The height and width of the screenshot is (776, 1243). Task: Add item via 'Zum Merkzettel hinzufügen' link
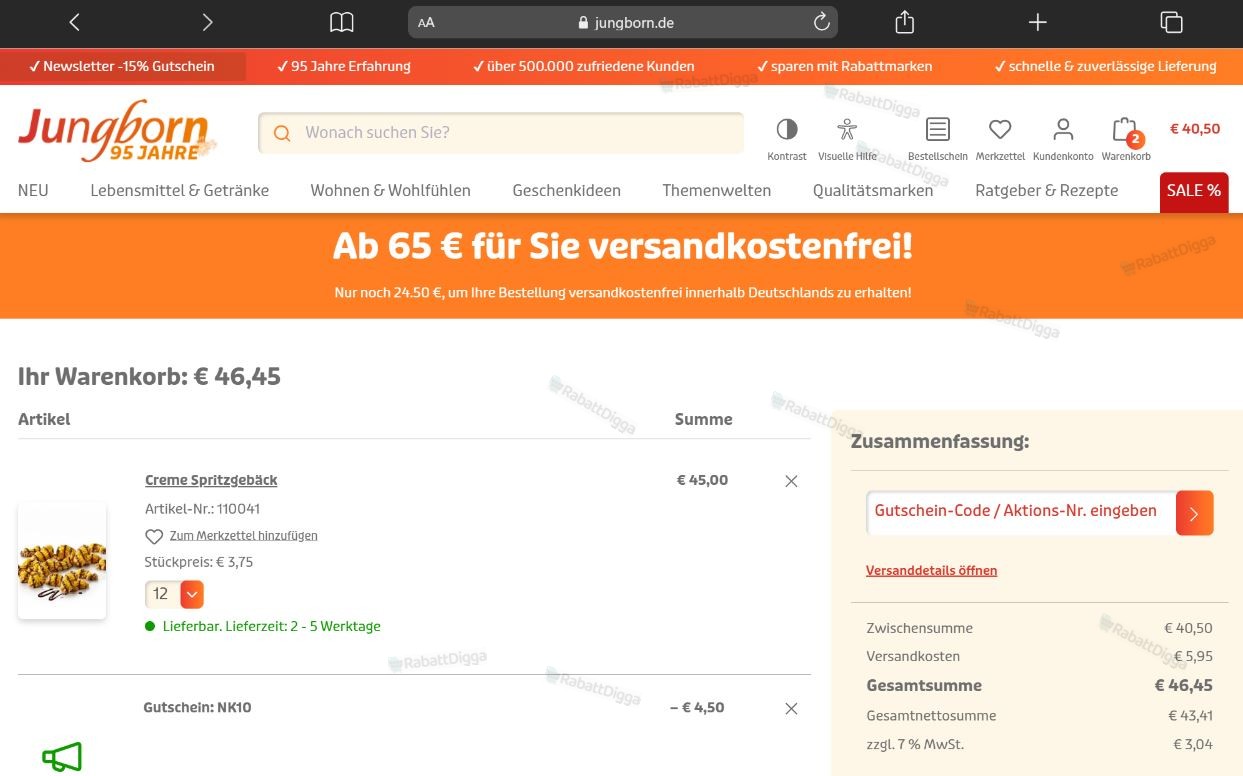243,536
